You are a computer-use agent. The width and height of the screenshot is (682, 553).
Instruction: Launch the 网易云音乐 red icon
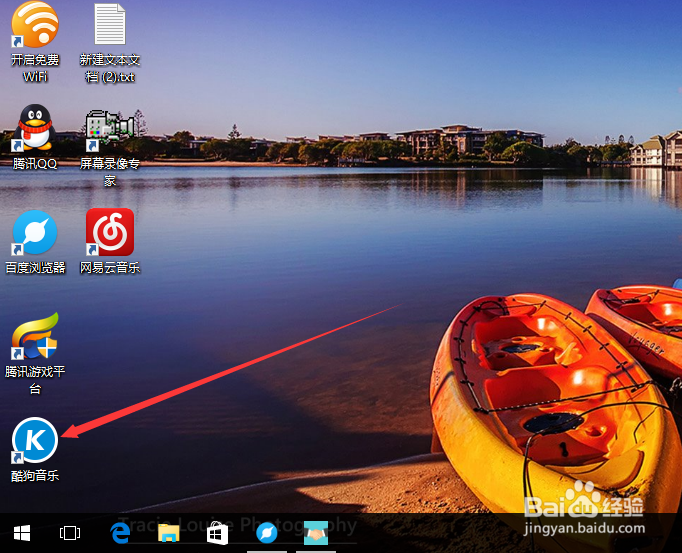[x=110, y=232]
